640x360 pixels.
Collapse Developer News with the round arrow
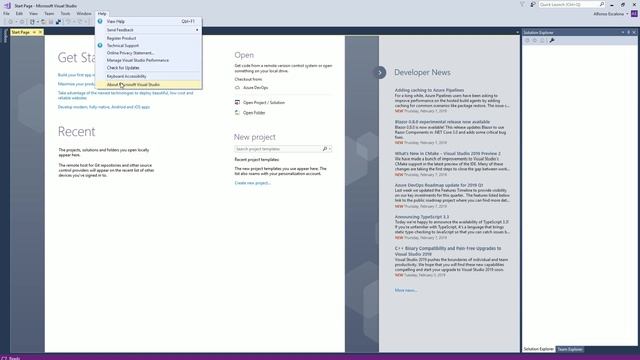[380, 73]
